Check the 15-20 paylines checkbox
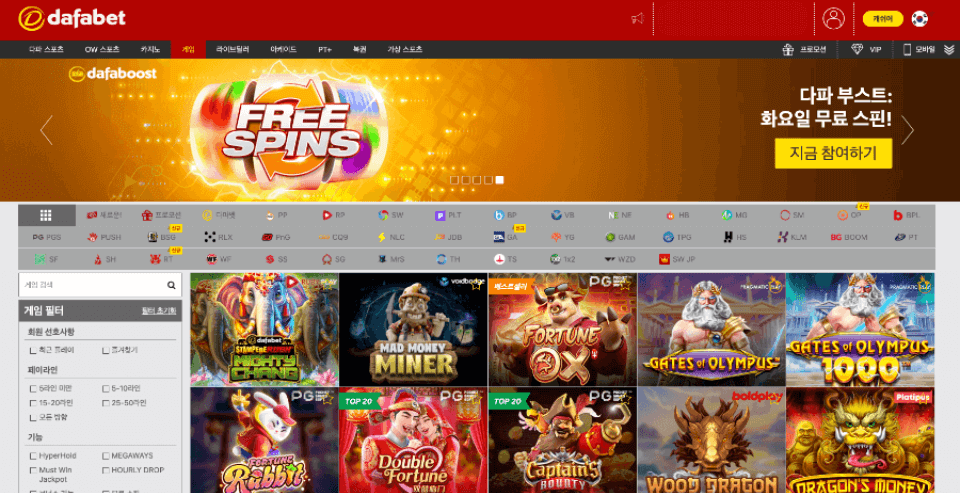 (33, 403)
